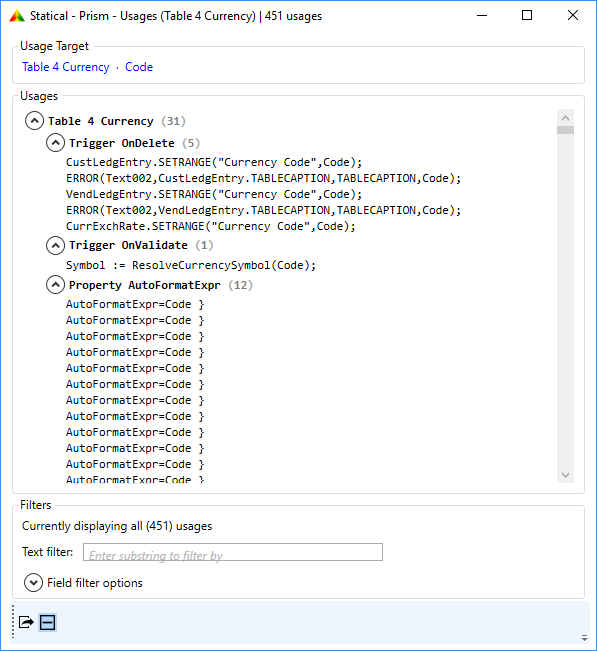Open the Code field link
The width and height of the screenshot is (597, 651).
point(139,67)
